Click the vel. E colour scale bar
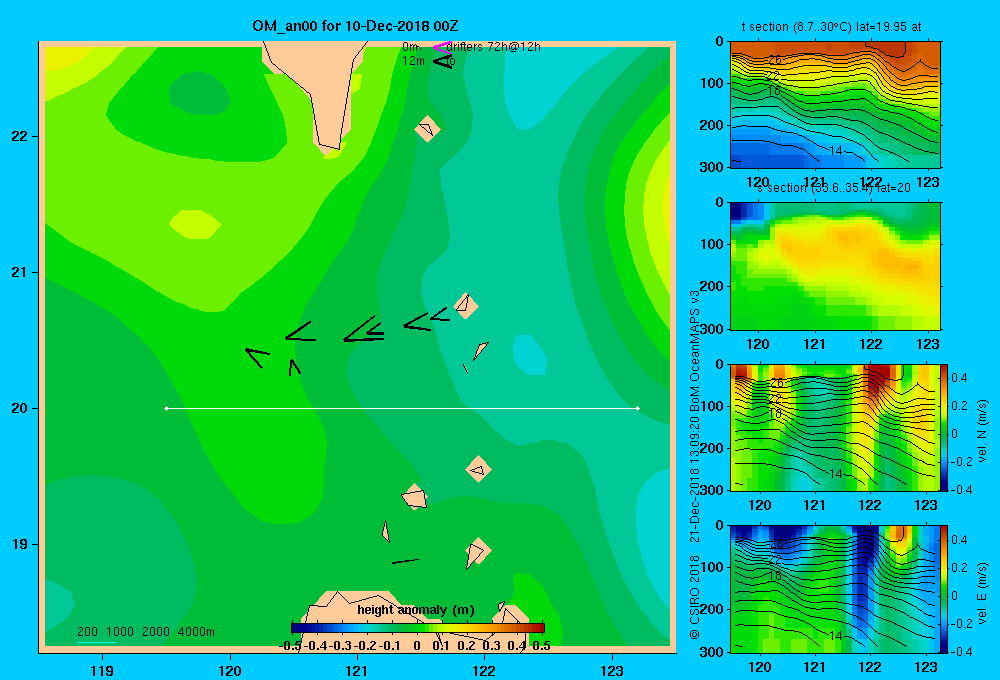This screenshot has width=1000, height=680. pos(945,589)
